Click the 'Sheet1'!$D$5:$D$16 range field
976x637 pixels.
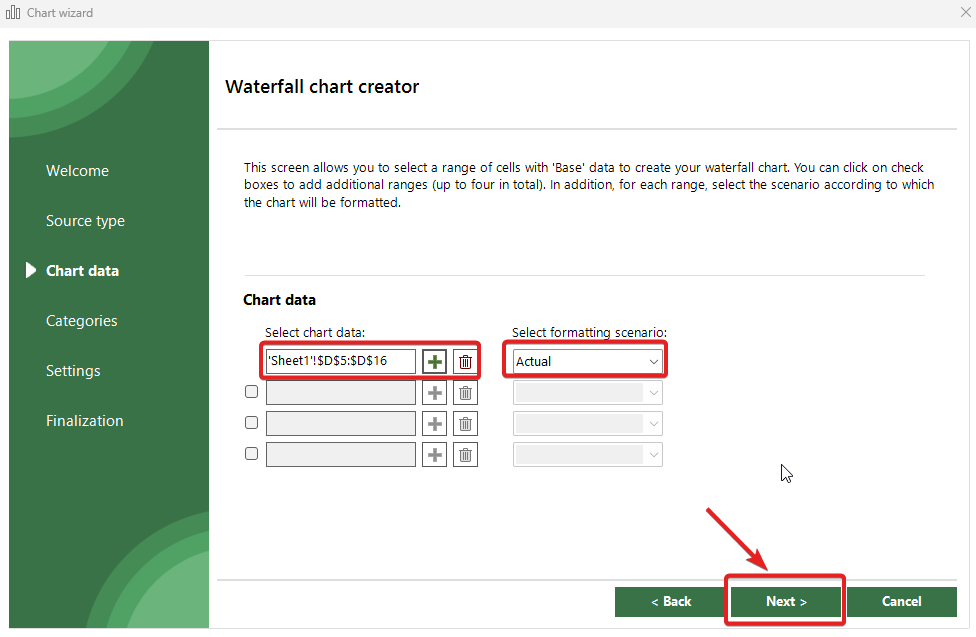tap(340, 361)
